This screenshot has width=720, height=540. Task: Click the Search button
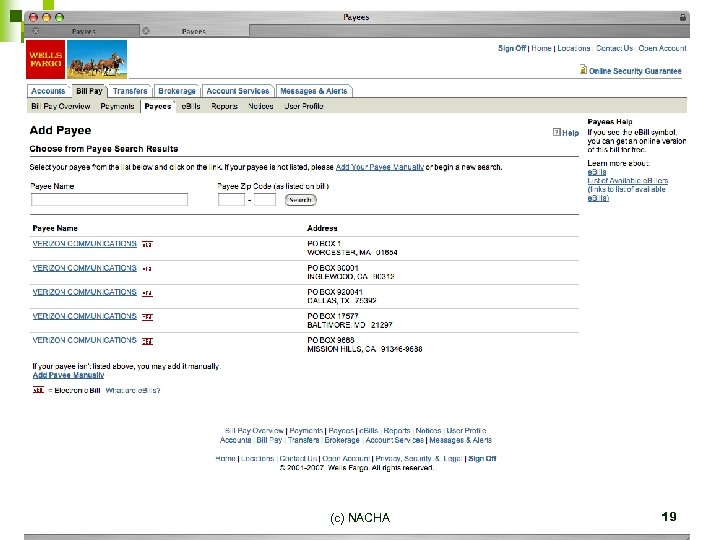pos(300,200)
